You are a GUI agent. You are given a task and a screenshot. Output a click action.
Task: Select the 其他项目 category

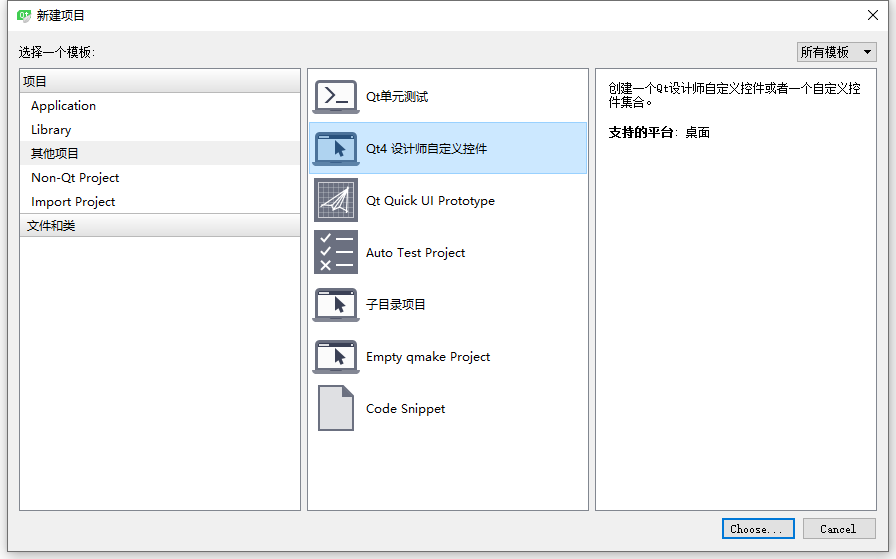(160, 153)
